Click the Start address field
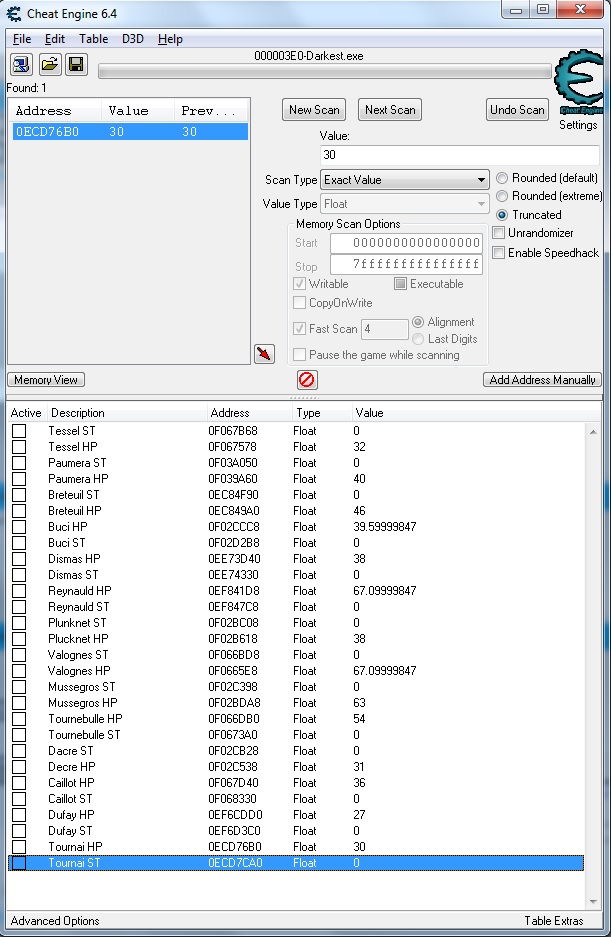 (x=406, y=243)
